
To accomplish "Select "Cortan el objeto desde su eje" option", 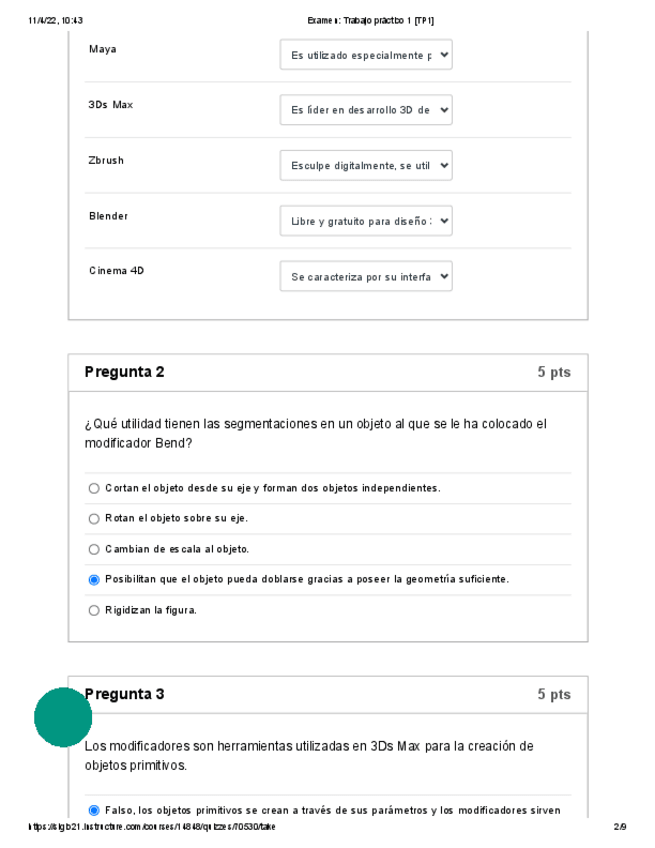I will pos(94,488).
